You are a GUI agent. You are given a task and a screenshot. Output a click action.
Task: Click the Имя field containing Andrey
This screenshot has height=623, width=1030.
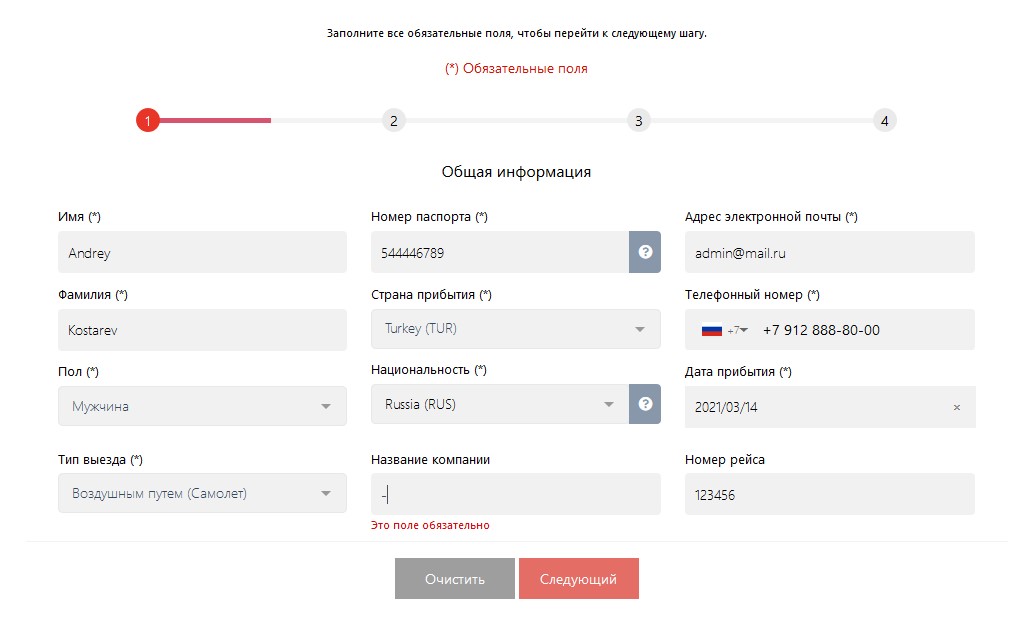202,253
